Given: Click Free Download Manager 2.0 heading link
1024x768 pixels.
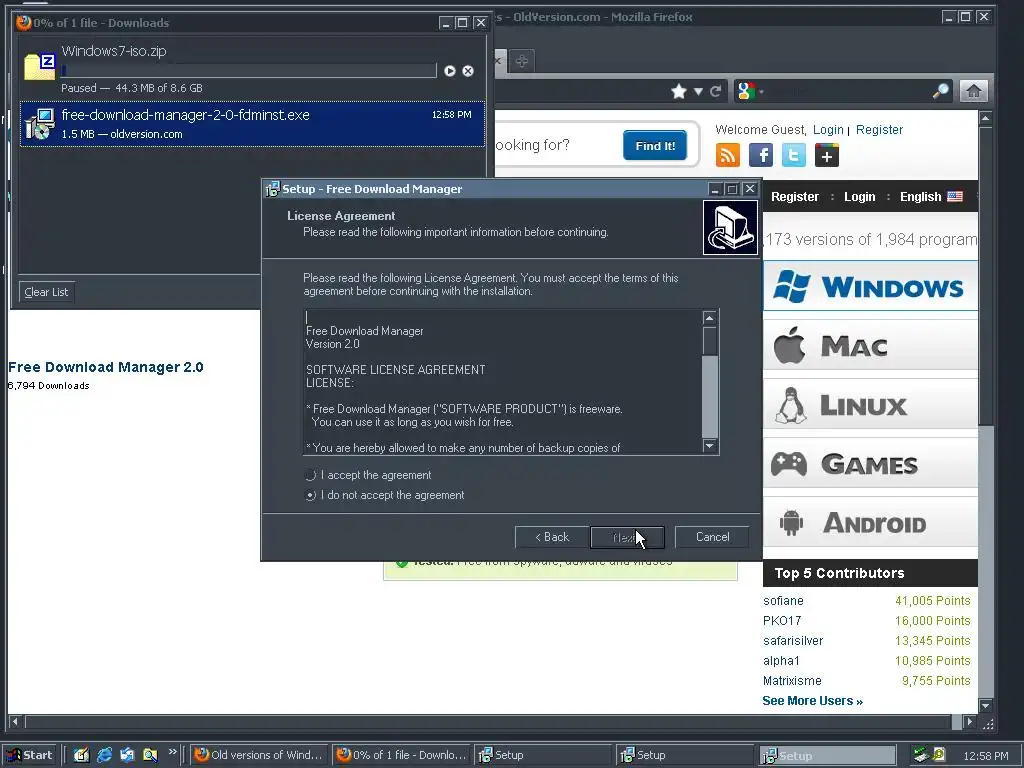Looking at the screenshot, I should [105, 367].
